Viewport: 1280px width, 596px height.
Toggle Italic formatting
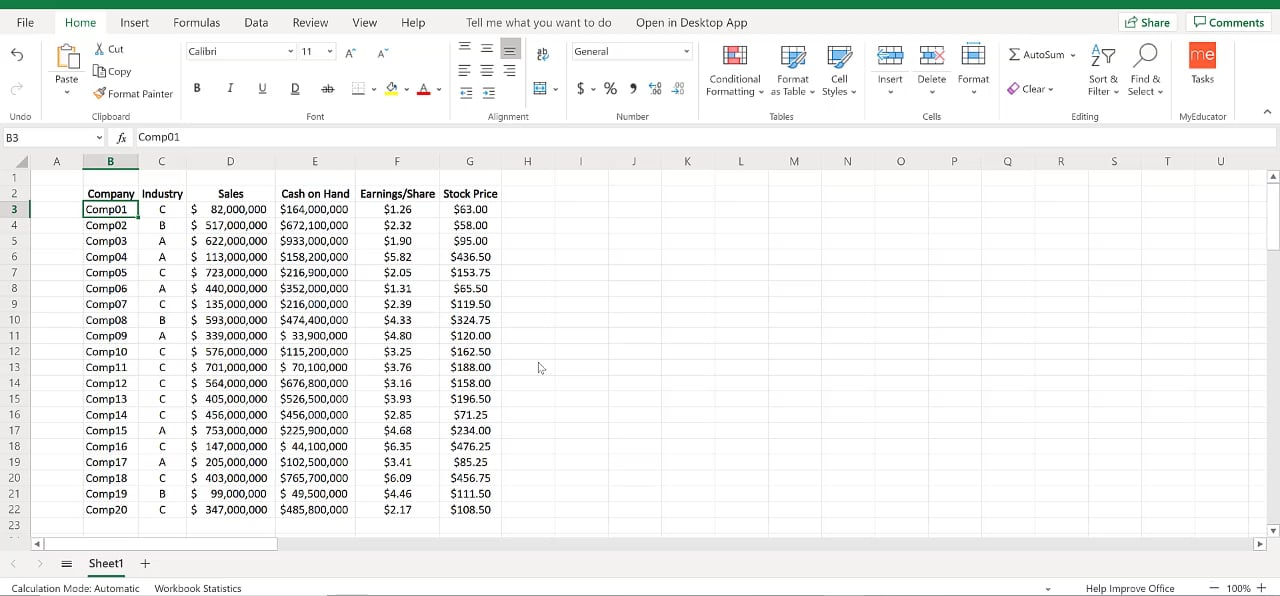click(230, 89)
